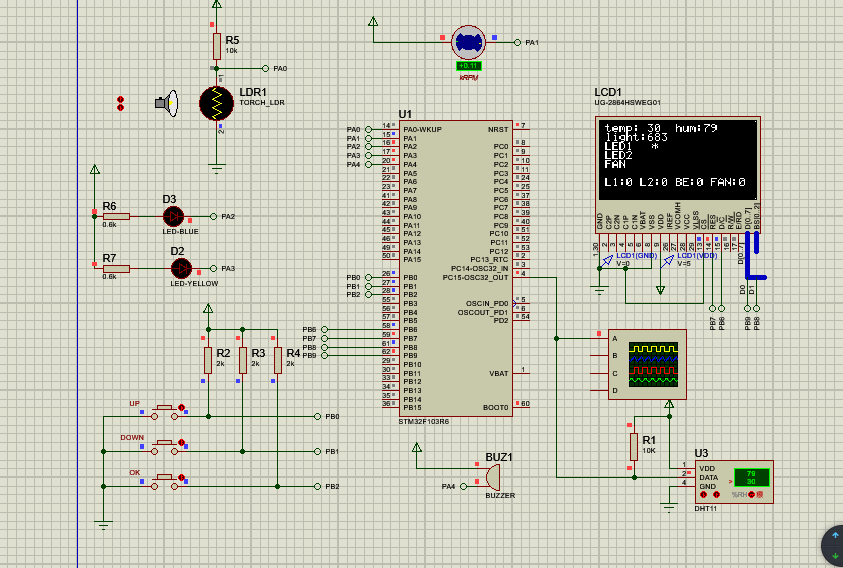This screenshot has width=843, height=568.
Task: Select pull-up resistor R2
Action: click(x=208, y=360)
